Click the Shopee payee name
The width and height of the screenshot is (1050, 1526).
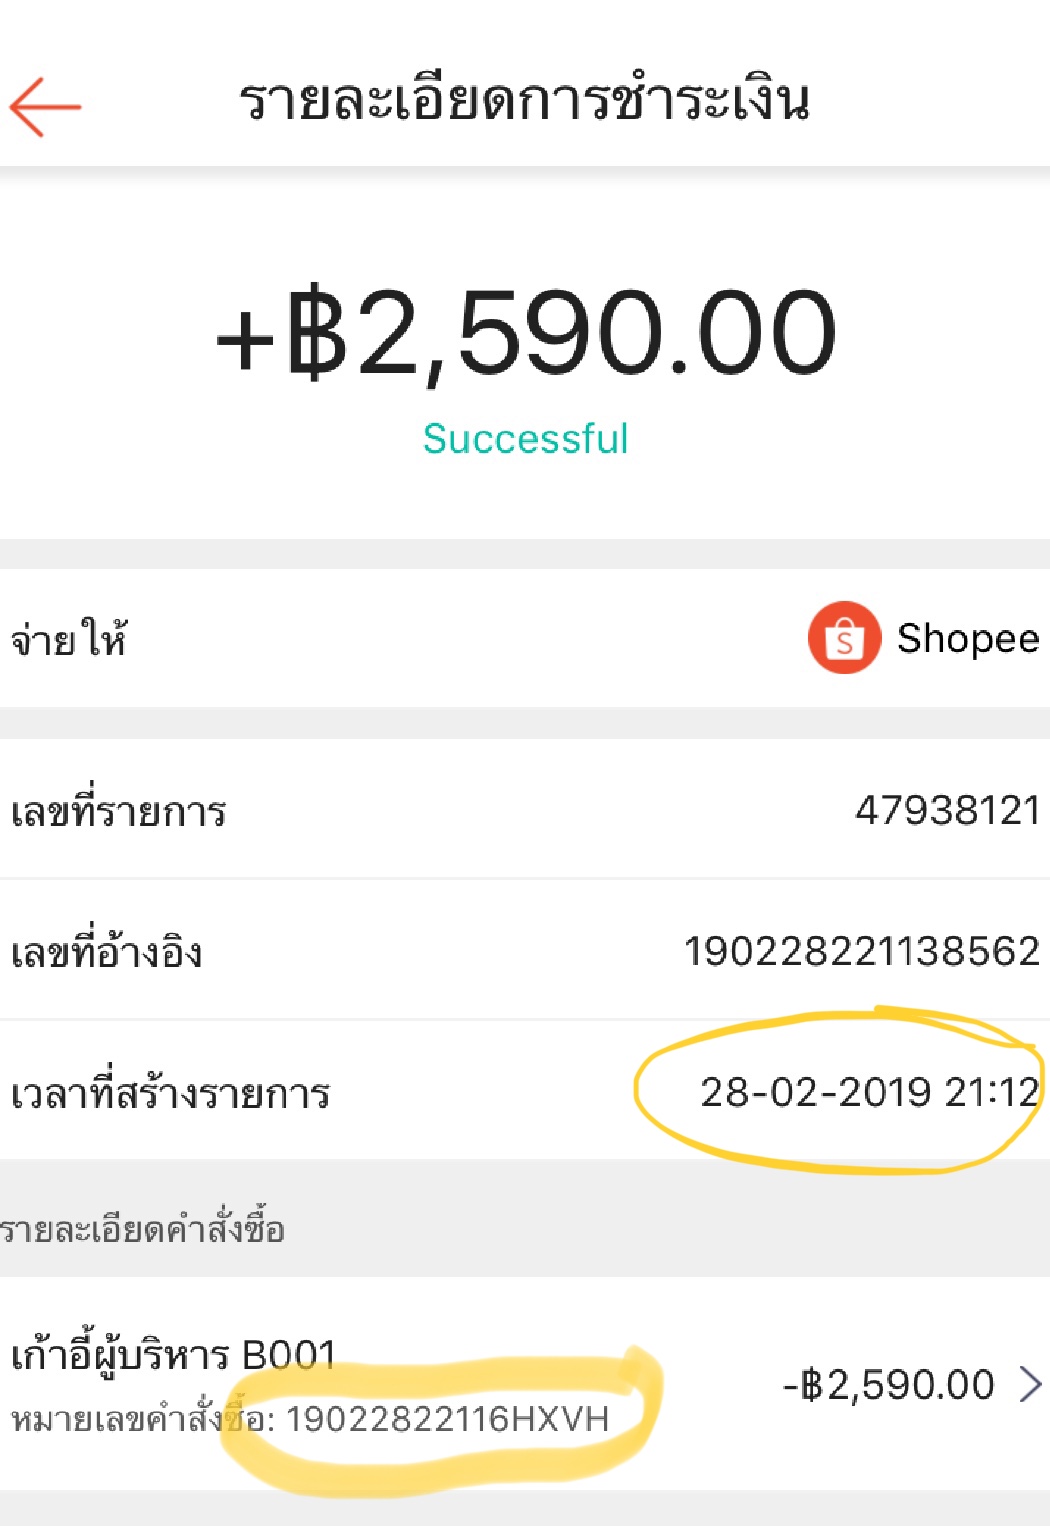pos(967,638)
